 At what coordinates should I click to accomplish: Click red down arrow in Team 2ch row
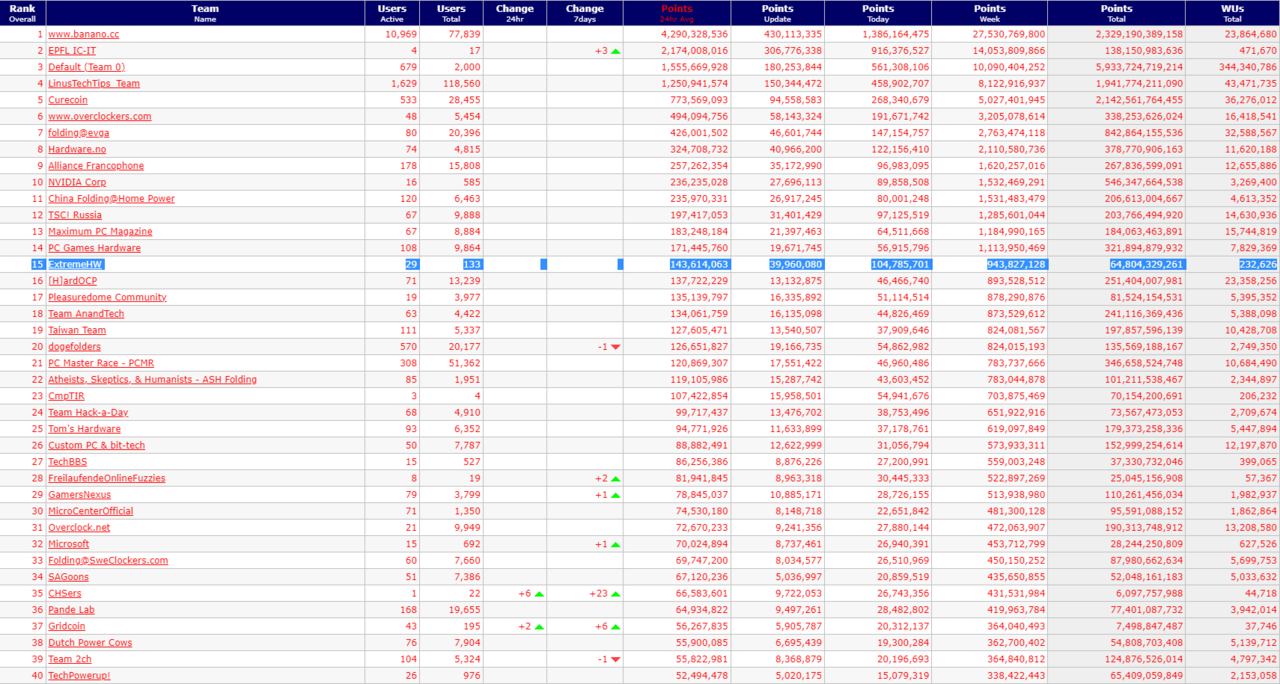[616, 660]
